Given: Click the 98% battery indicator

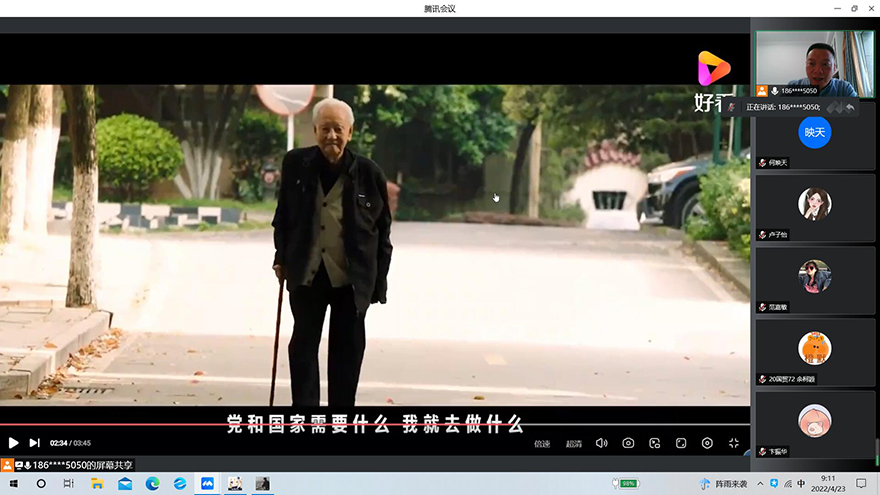Looking at the screenshot, I should point(625,483).
